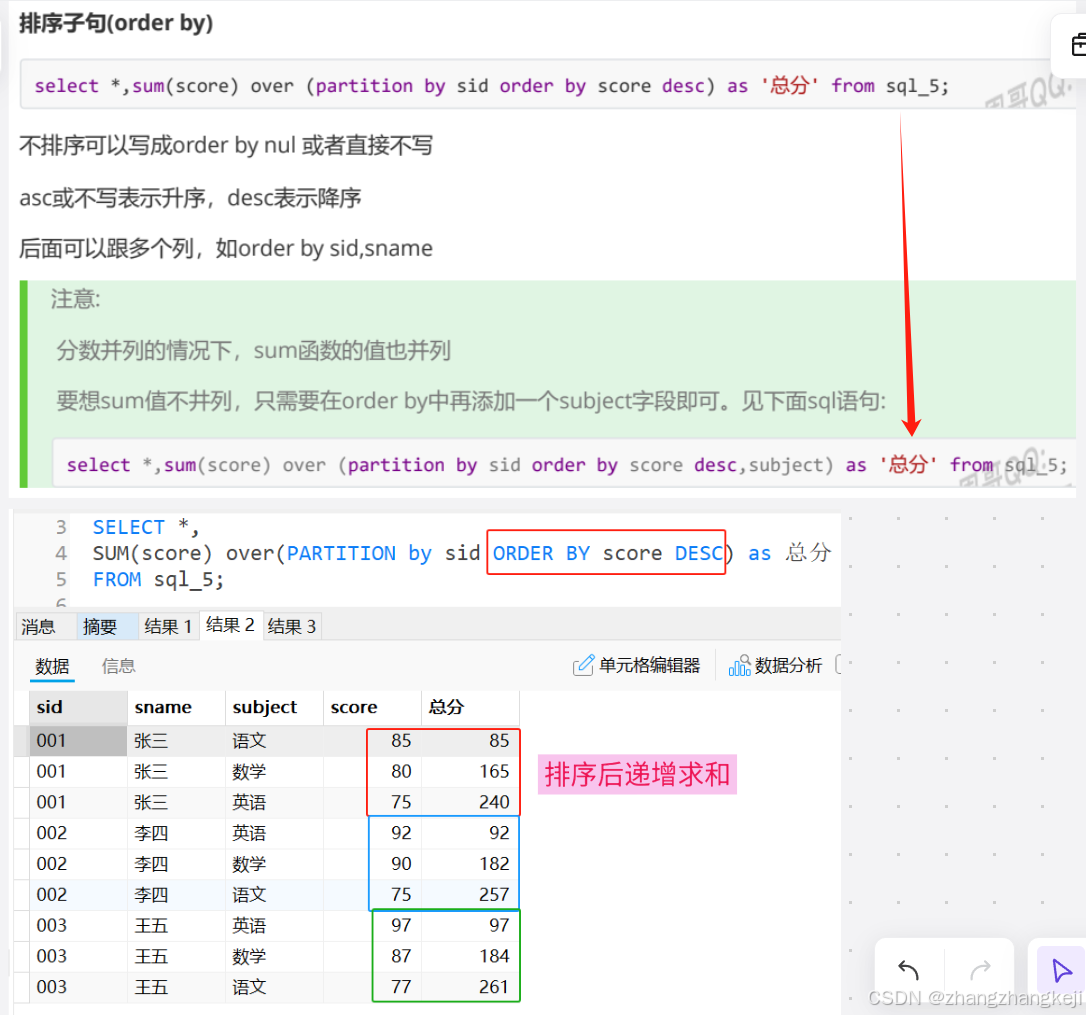The image size is (1086, 1015).
Task: Click the 排序子句(order by) heading
Action: click(116, 23)
